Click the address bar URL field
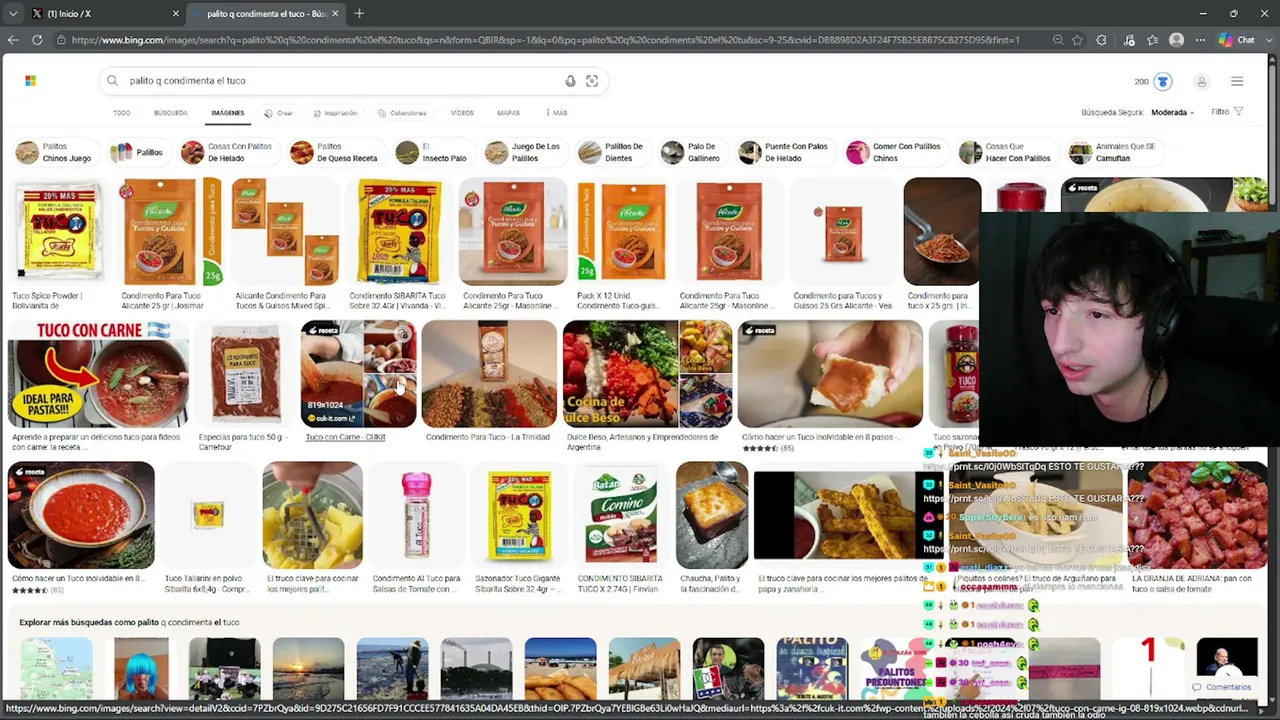1280x720 pixels. (x=545, y=40)
